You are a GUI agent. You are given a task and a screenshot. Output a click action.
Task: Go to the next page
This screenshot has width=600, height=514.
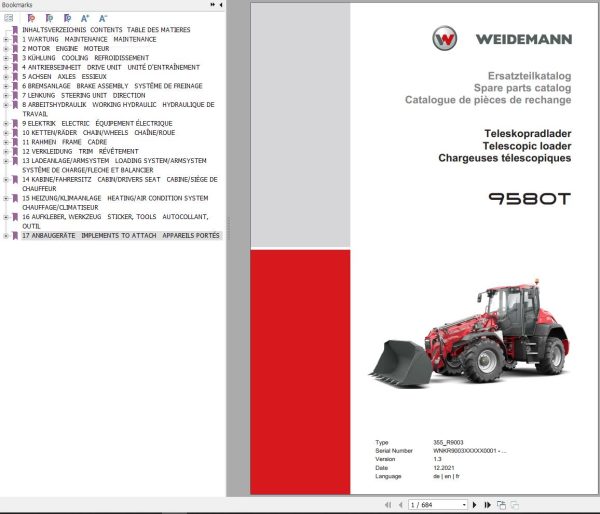tap(474, 505)
